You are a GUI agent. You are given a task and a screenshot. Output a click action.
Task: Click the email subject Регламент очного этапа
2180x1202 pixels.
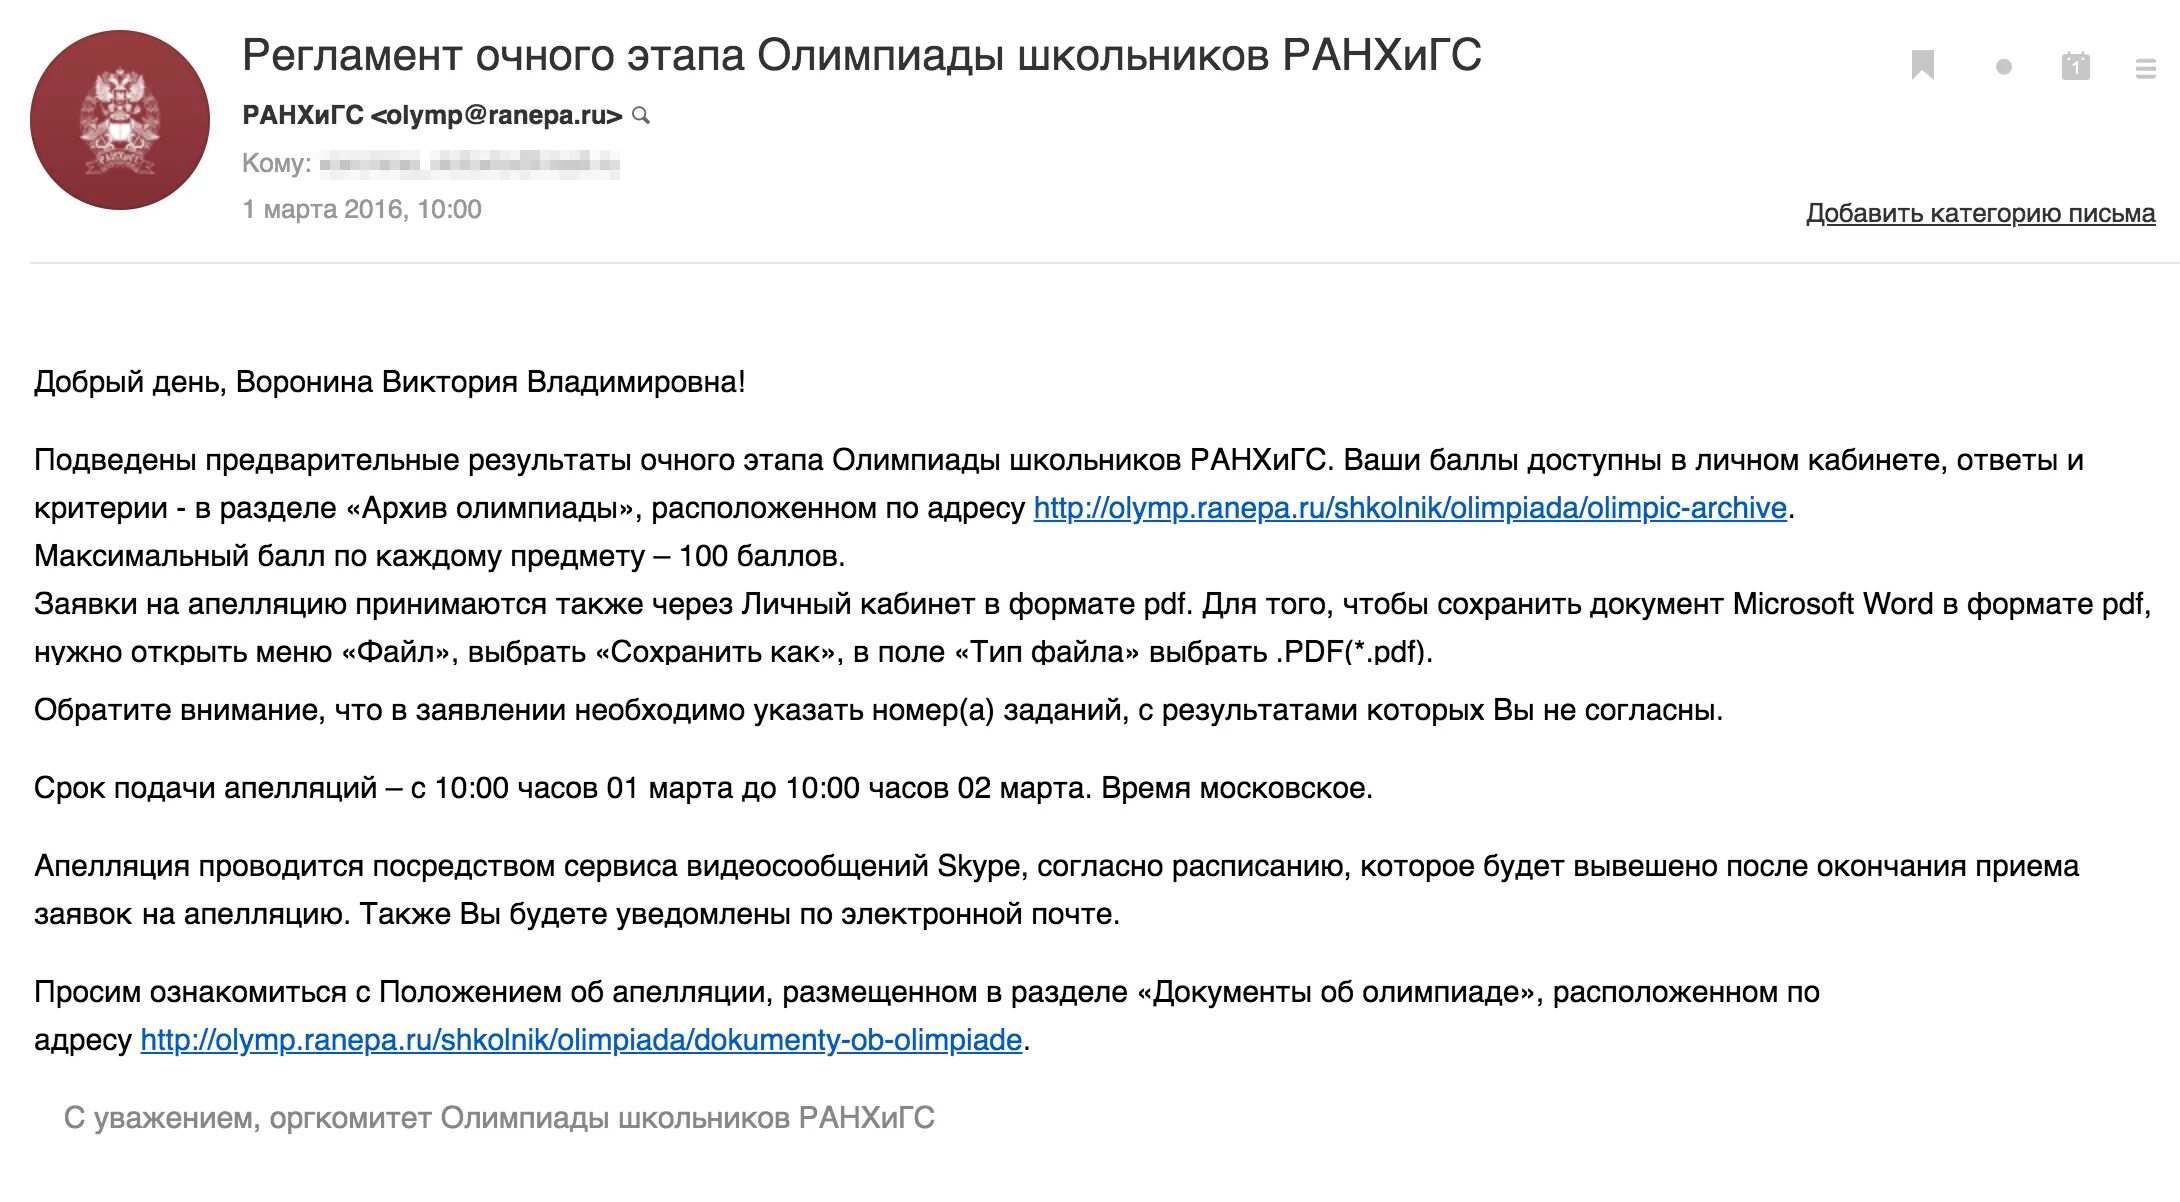pyautogui.click(x=861, y=55)
